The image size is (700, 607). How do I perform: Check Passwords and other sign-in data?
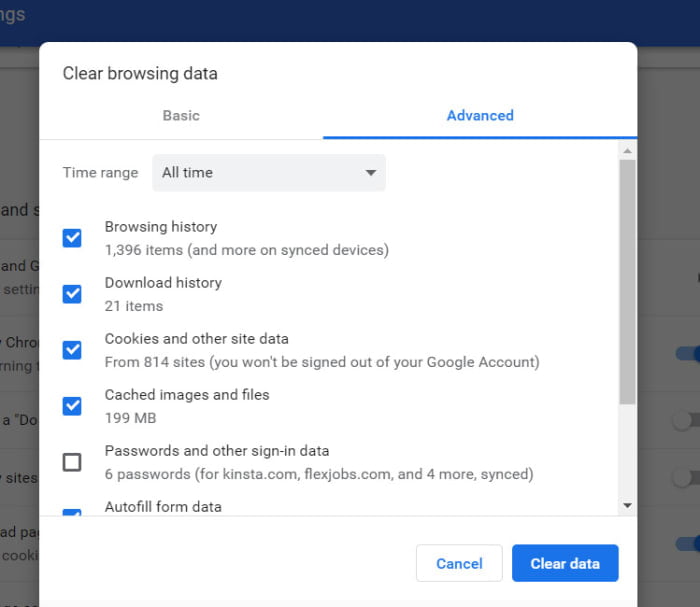[72, 462]
